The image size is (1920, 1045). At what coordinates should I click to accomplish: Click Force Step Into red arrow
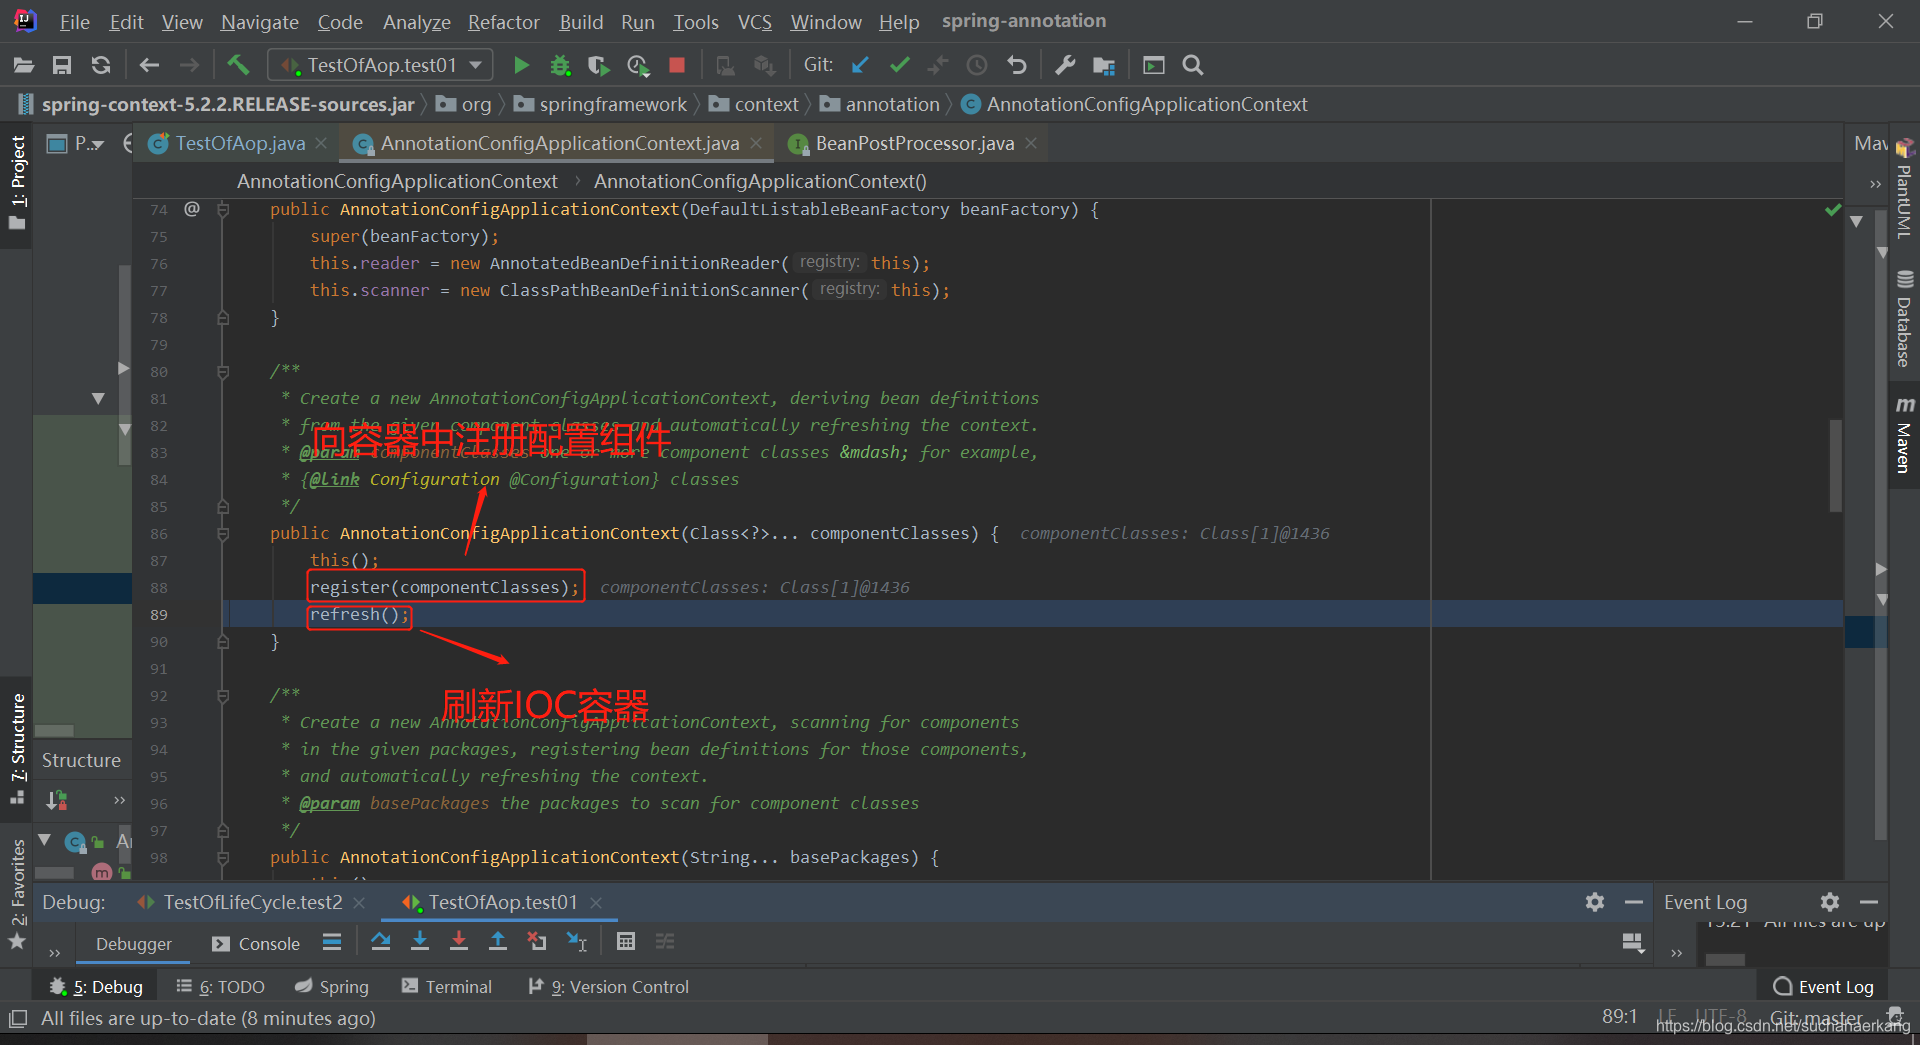tap(459, 941)
